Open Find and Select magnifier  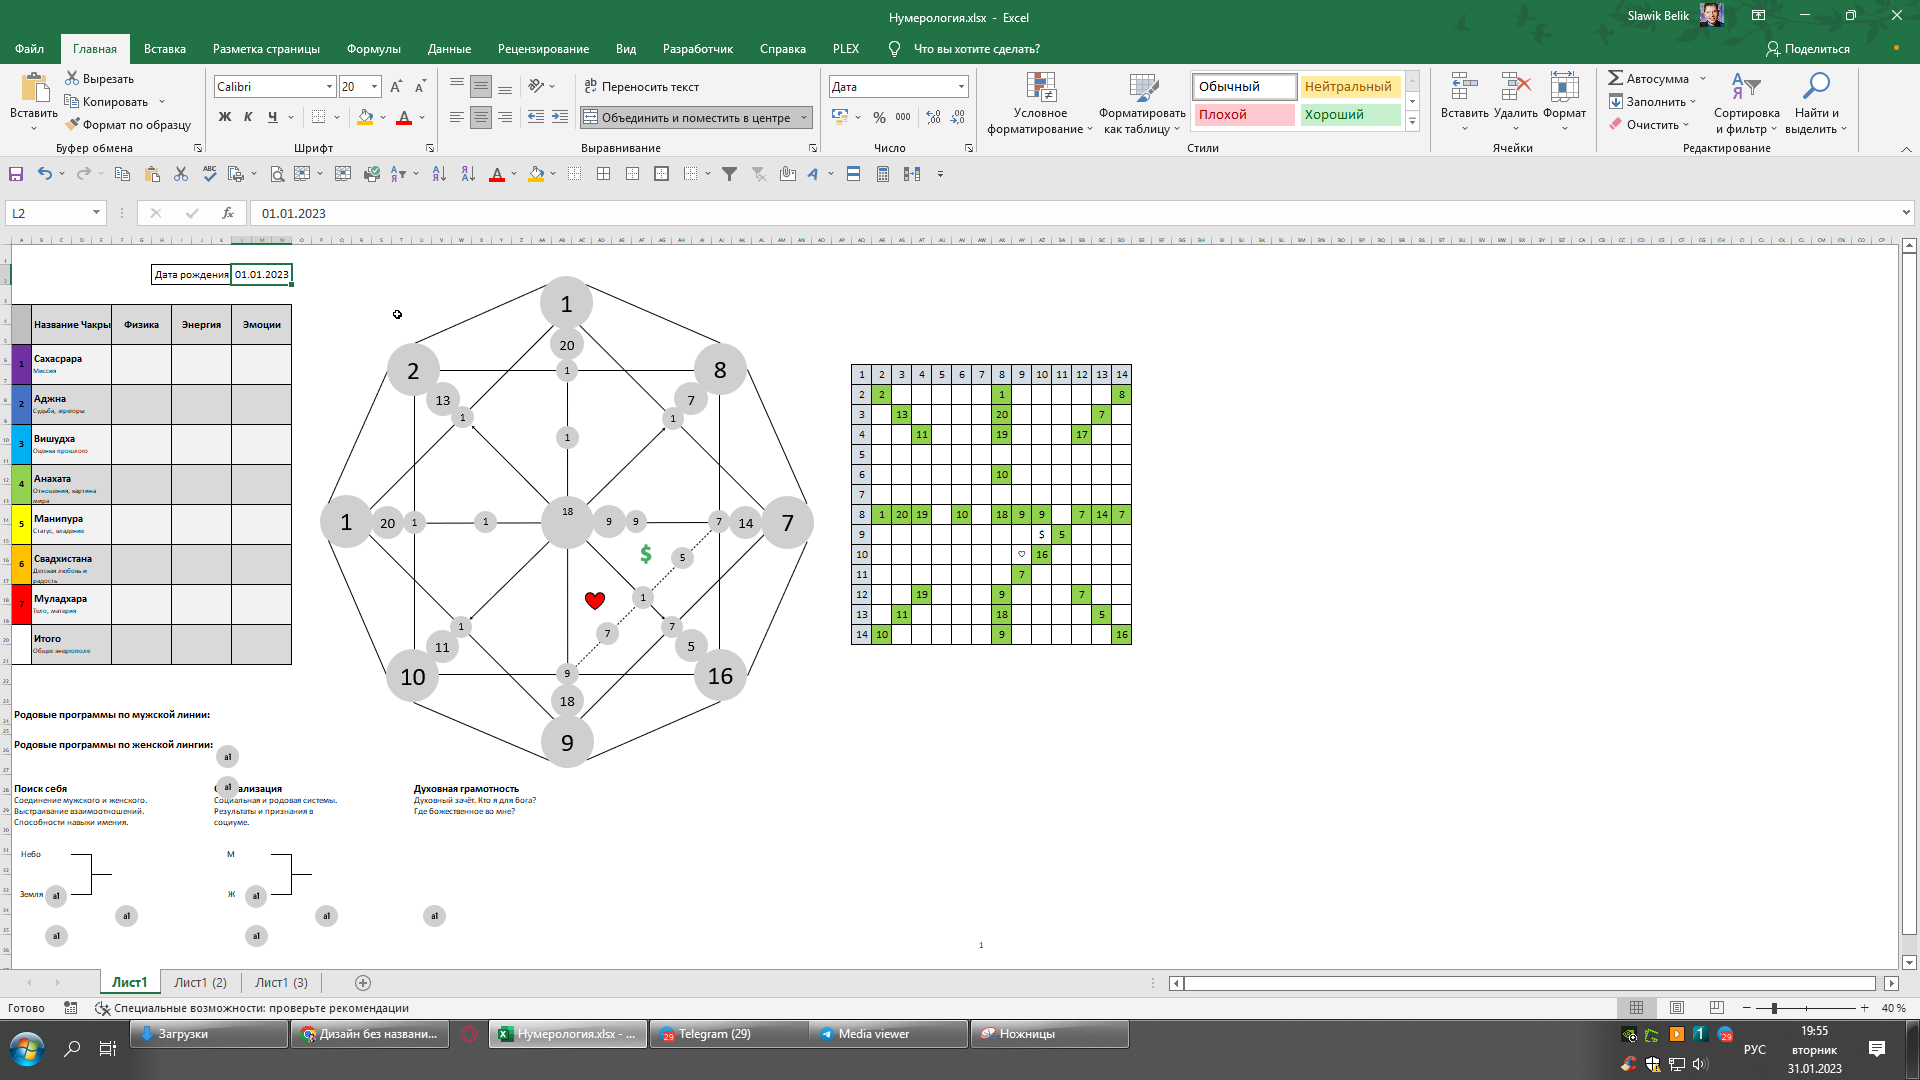[1815, 104]
